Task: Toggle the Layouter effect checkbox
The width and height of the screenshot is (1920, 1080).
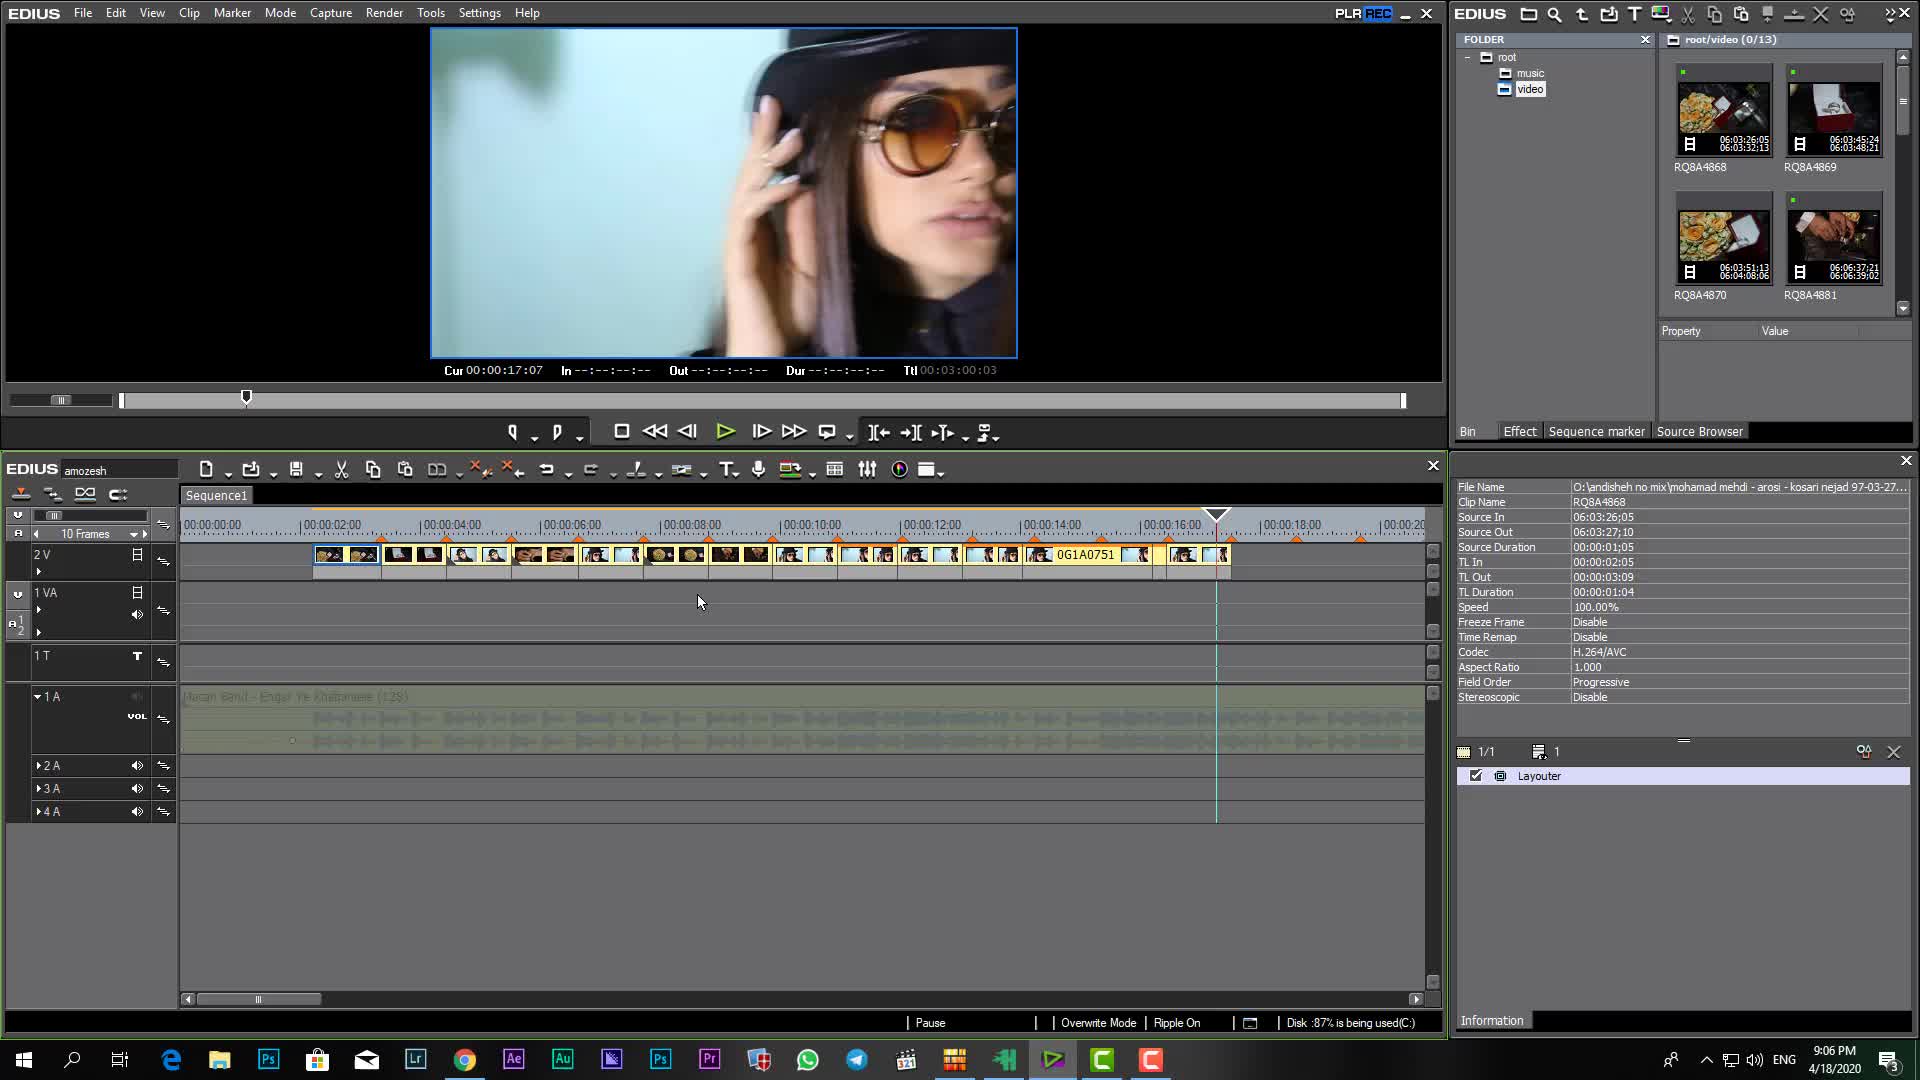Action: click(1476, 776)
